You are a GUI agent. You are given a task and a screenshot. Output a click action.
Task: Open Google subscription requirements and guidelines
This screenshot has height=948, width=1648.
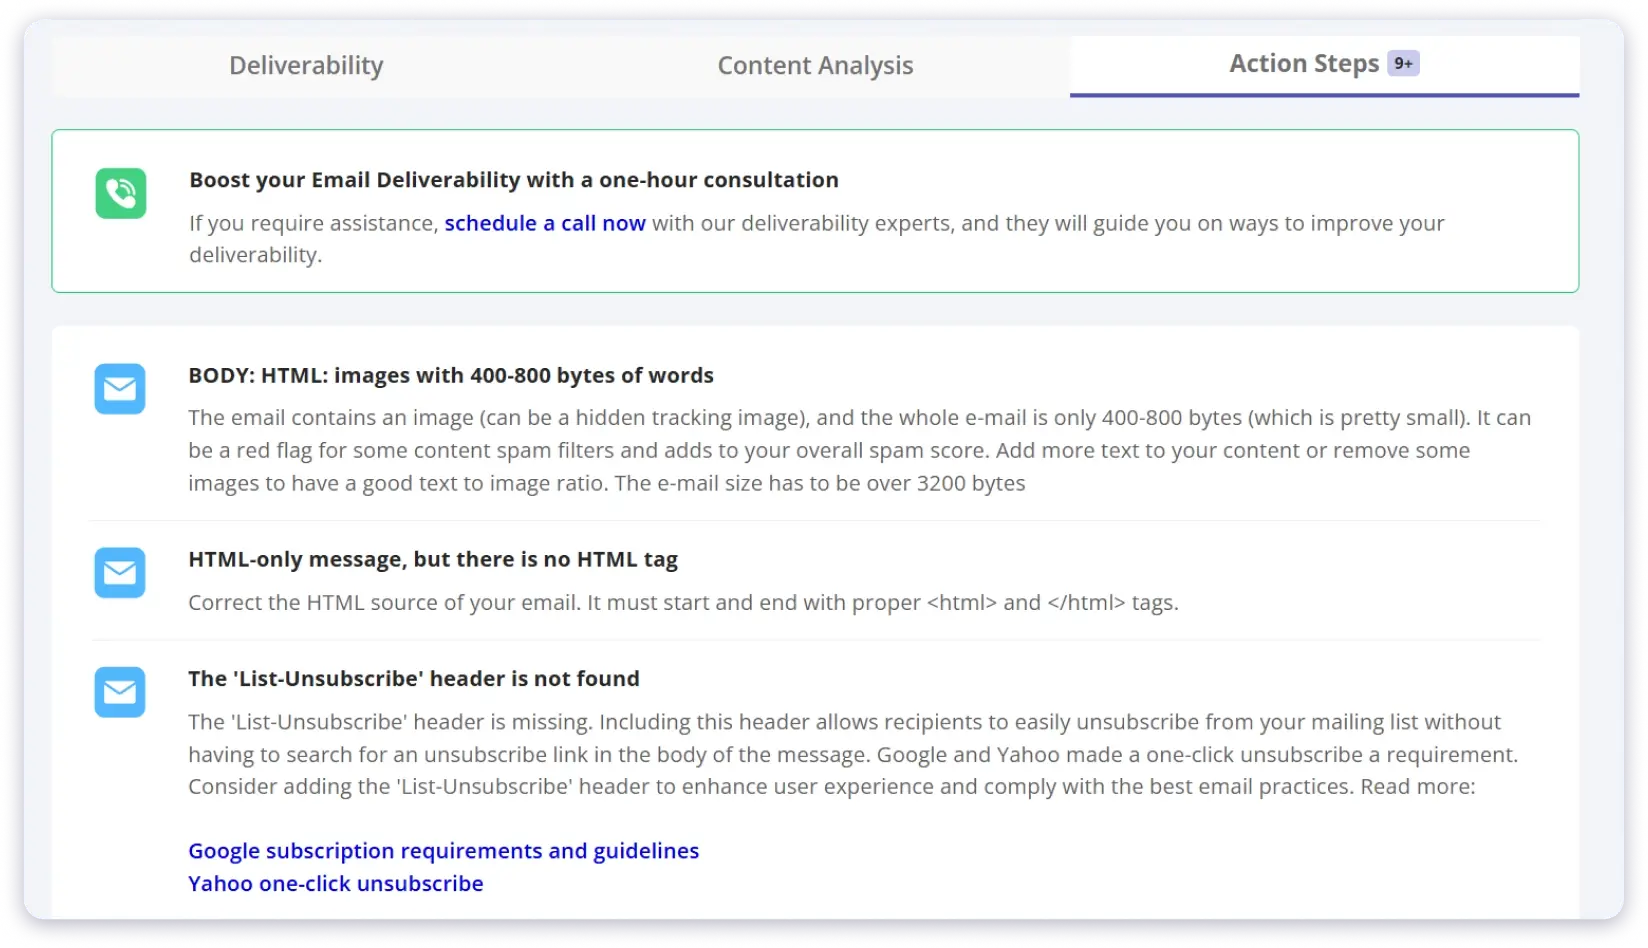[443, 851]
